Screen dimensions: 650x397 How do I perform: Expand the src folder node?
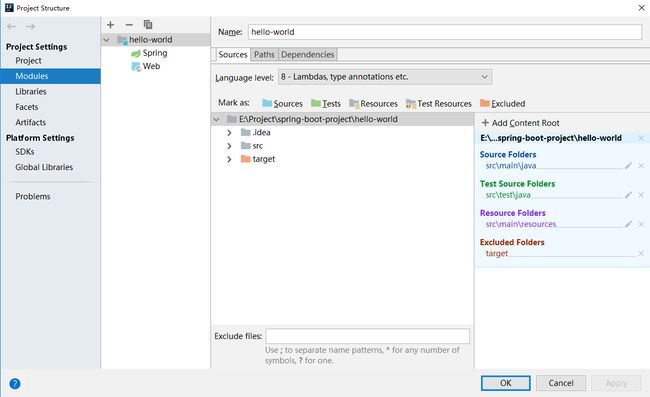229,146
